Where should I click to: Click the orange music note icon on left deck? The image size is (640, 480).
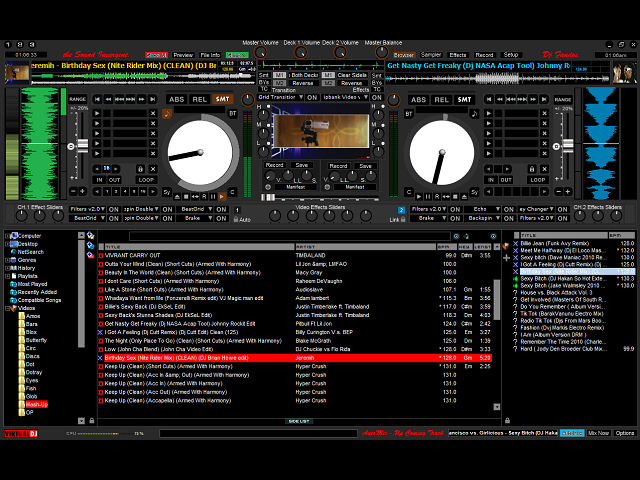pyautogui.click(x=167, y=114)
